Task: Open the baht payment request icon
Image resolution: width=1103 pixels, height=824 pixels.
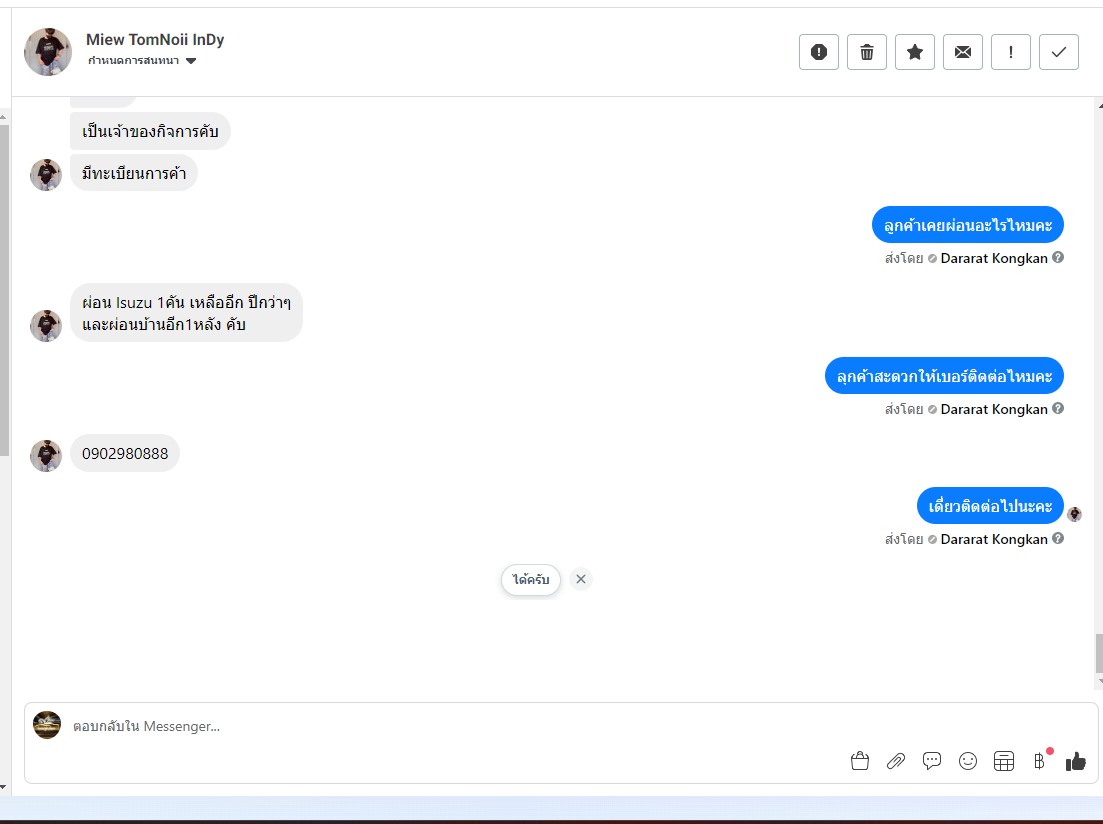Action: [x=1040, y=761]
